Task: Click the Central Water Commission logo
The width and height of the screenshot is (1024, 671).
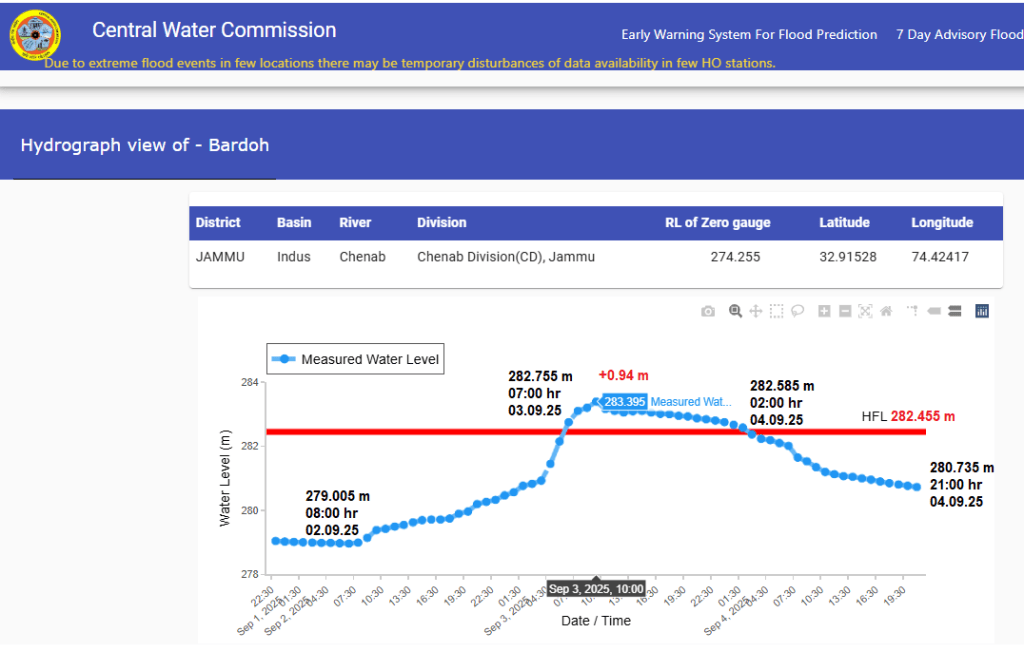Action: pos(34,37)
